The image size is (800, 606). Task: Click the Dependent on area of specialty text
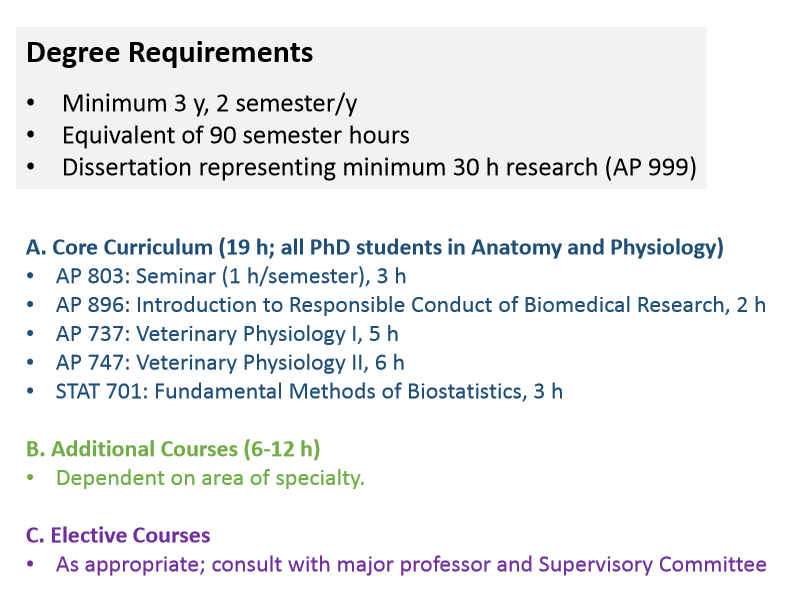pos(210,478)
